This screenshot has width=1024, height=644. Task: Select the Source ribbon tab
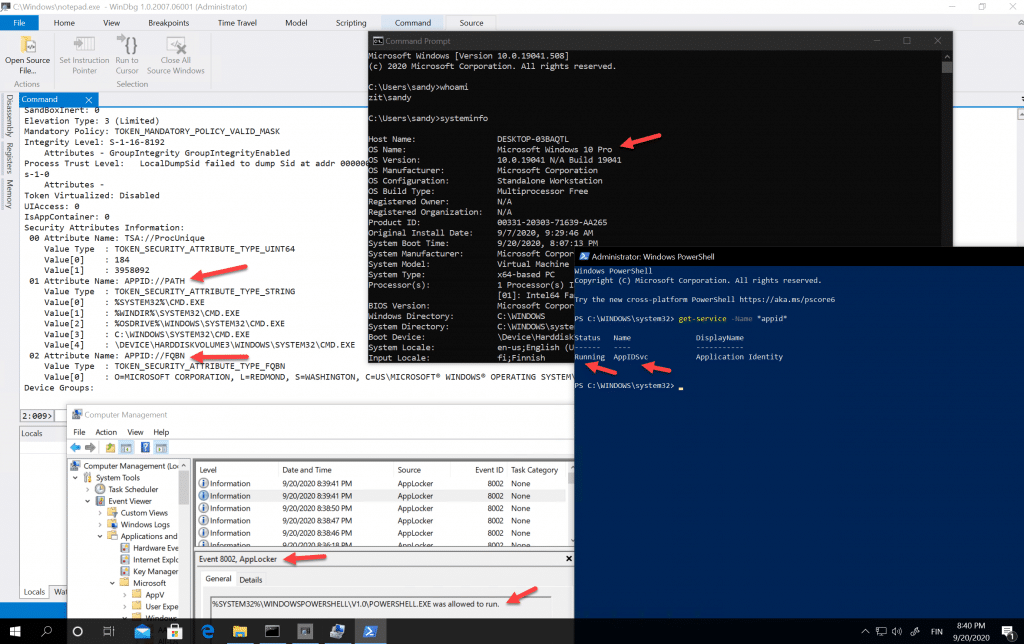pyautogui.click(x=471, y=23)
